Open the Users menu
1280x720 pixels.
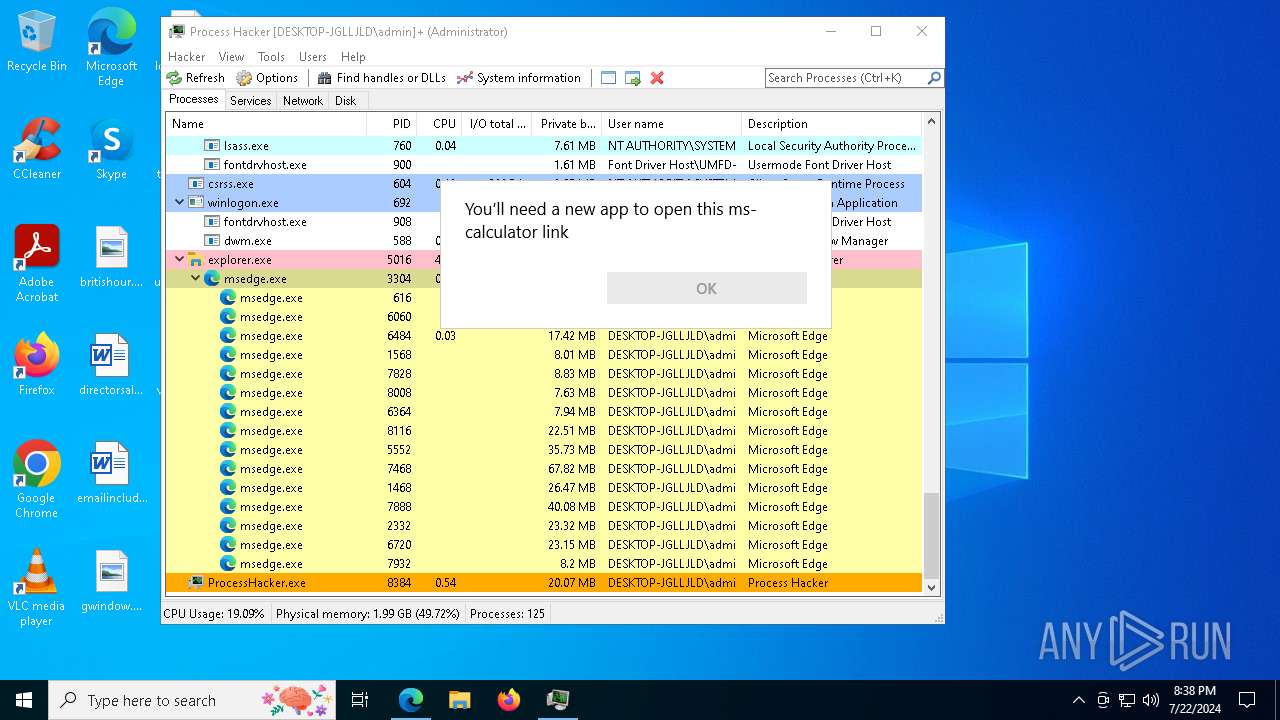[313, 57]
